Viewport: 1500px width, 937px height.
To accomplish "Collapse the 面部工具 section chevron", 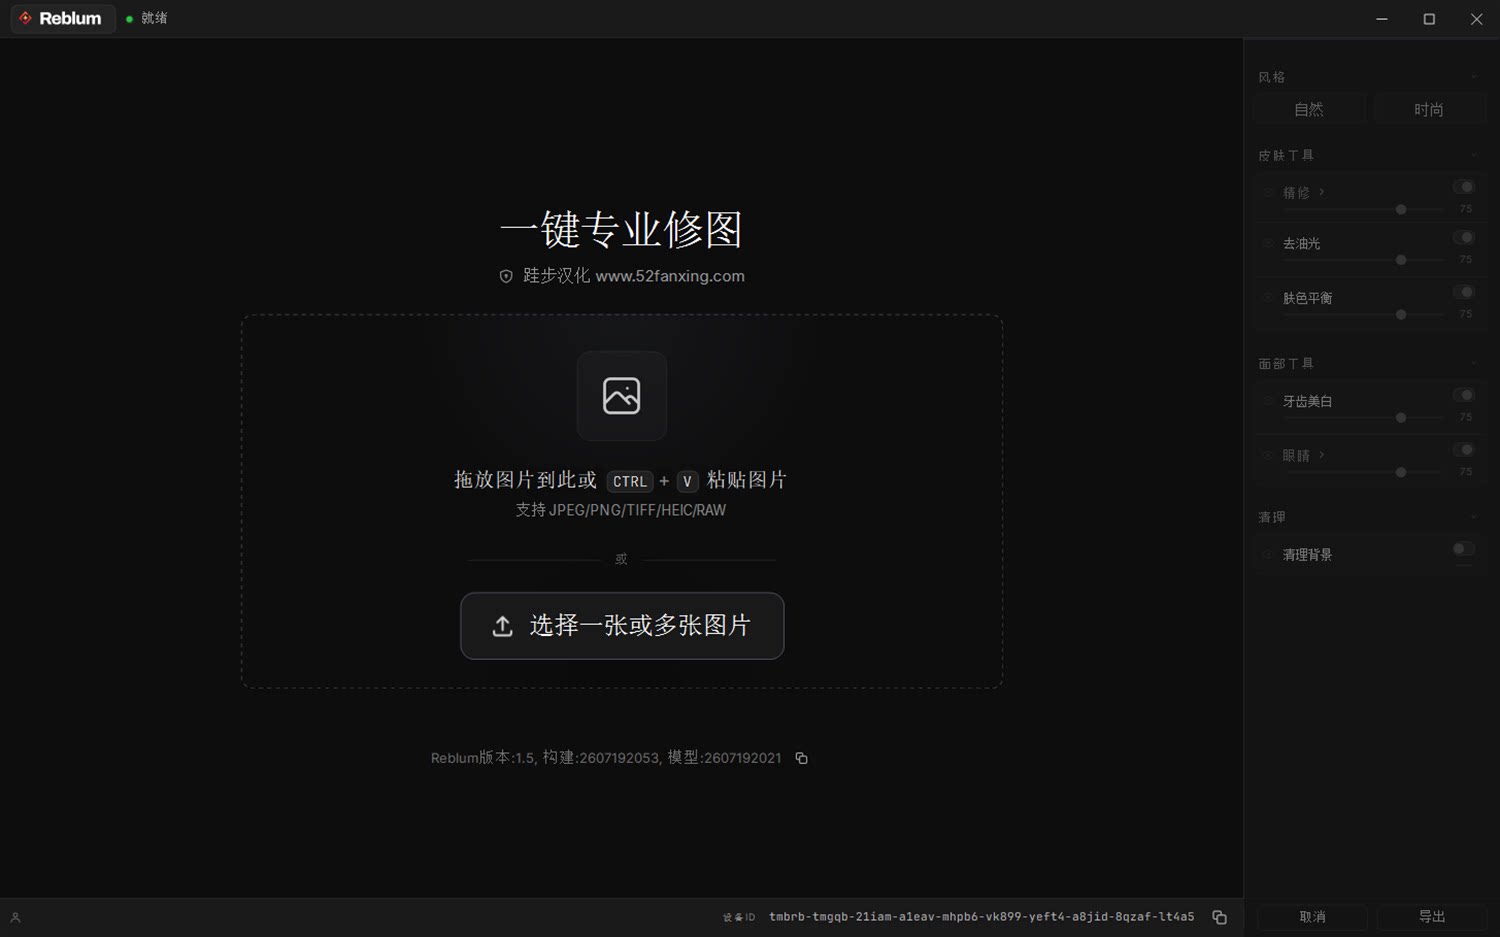I will (x=1474, y=363).
